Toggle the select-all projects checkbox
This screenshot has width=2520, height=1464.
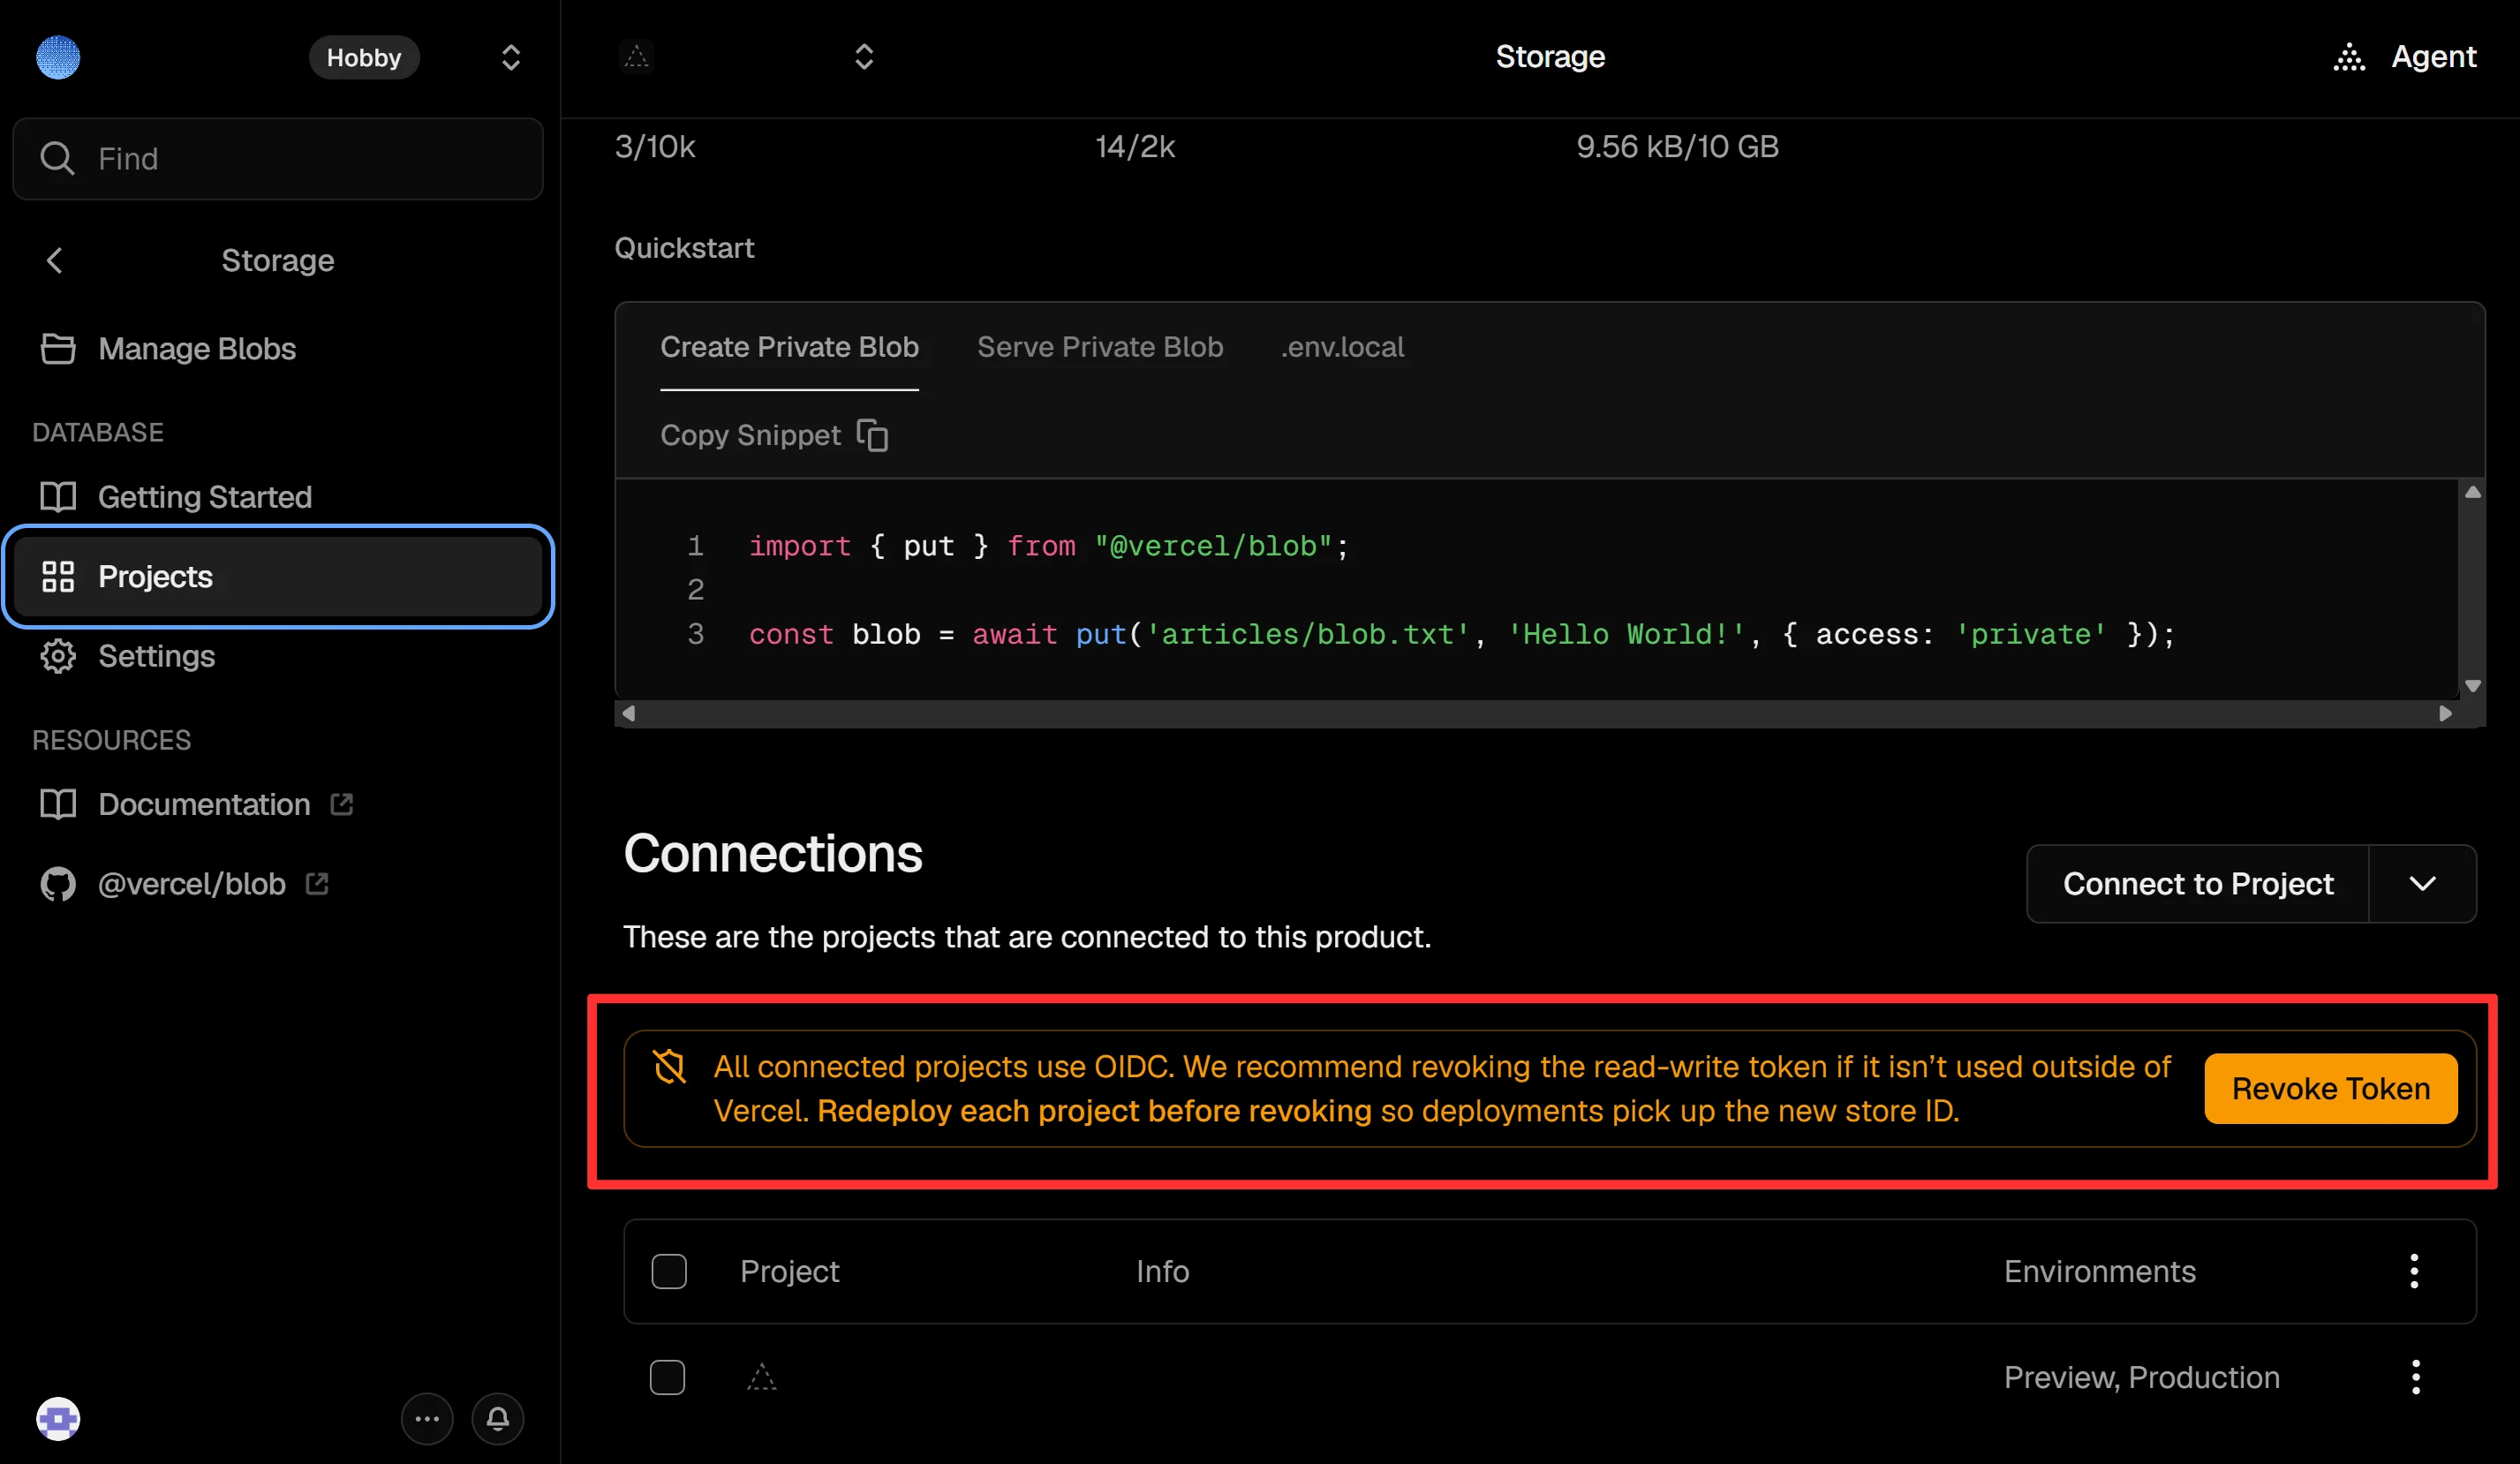click(x=669, y=1271)
